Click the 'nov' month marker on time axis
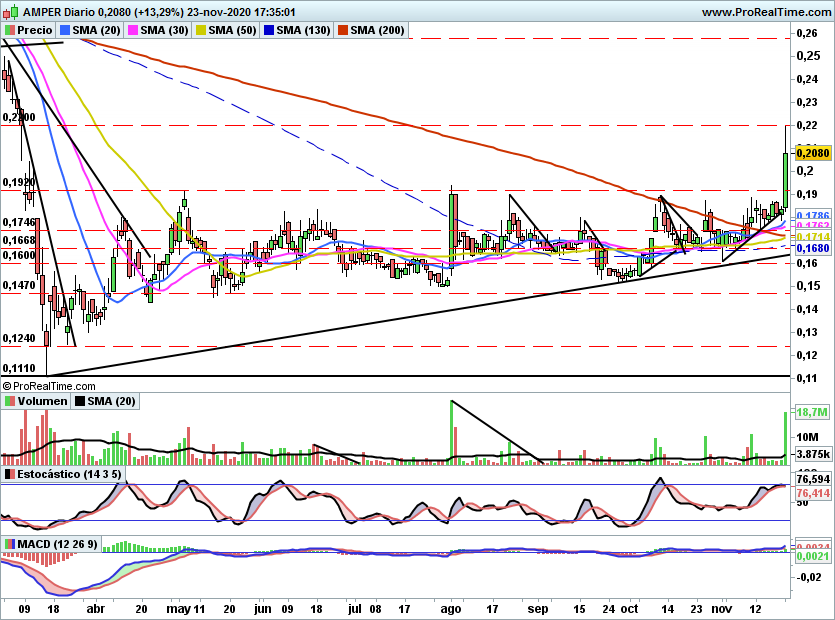Viewport: 835px width, 620px height. [721, 607]
